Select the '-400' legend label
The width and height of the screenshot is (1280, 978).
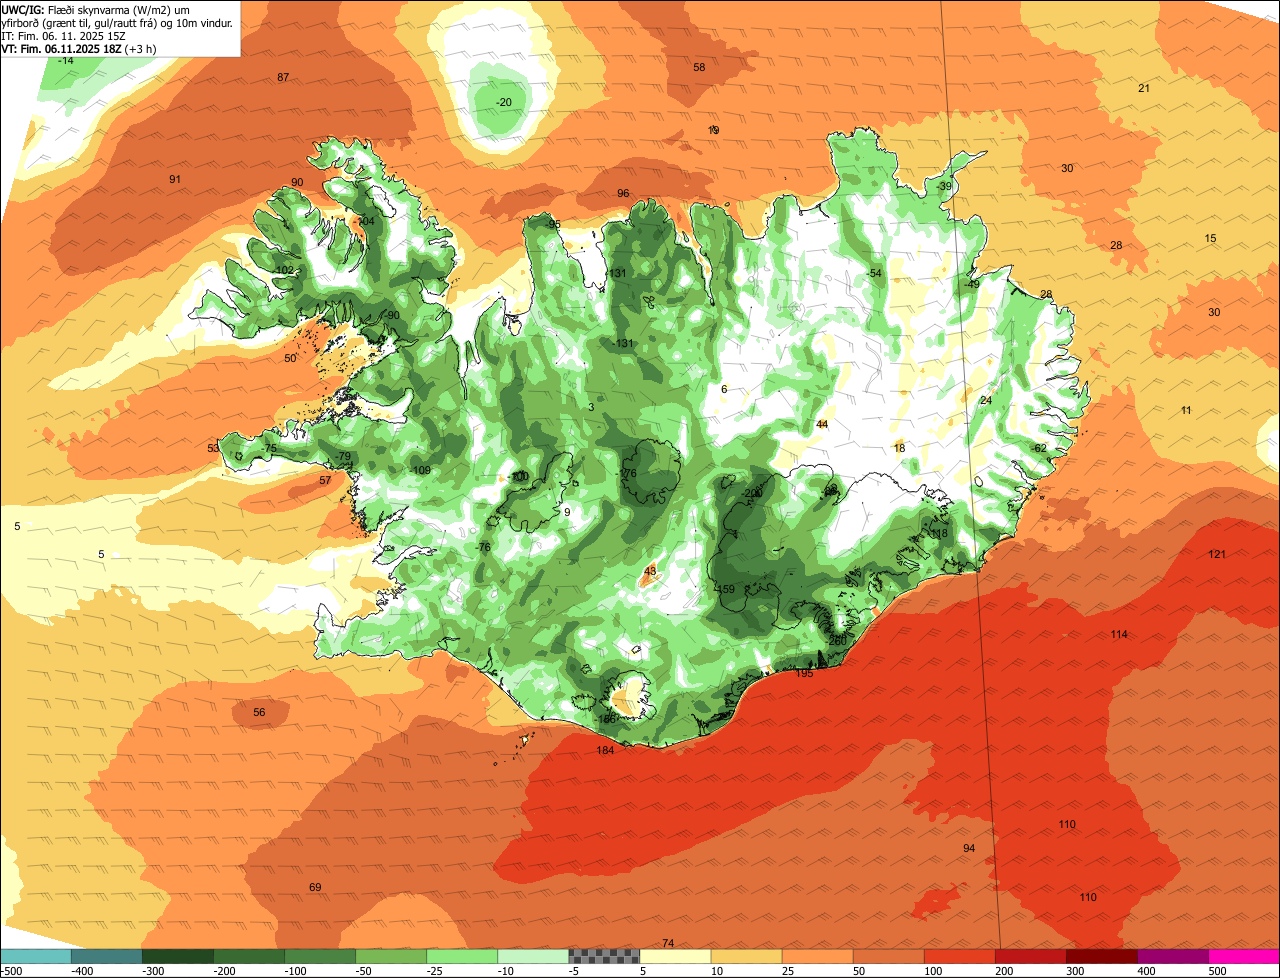pos(80,971)
